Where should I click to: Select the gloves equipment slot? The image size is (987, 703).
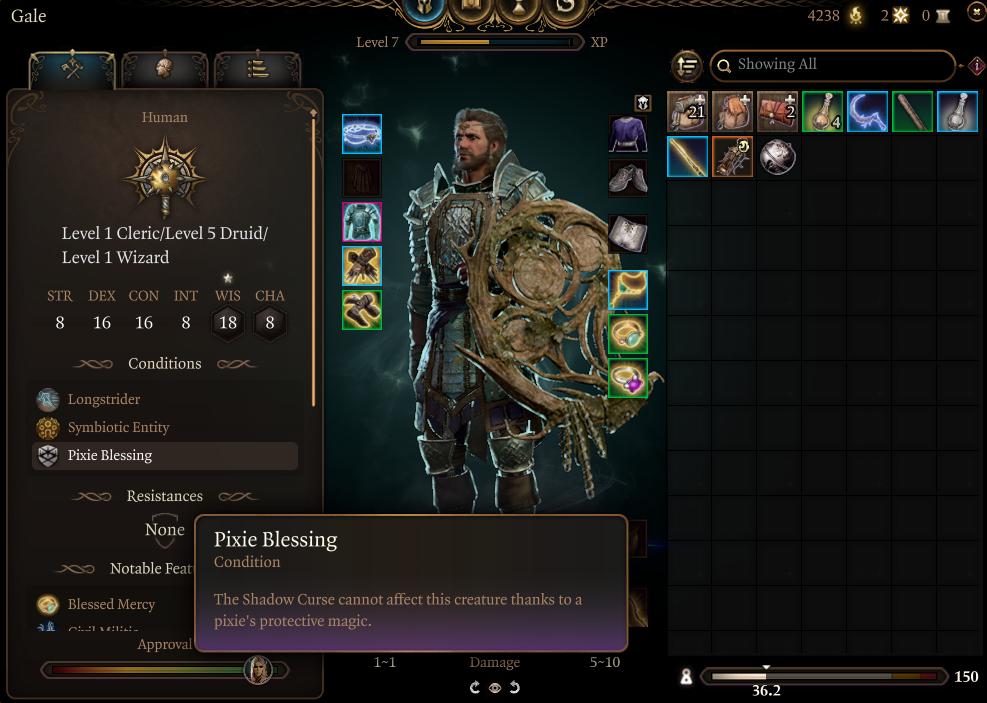coord(362,266)
